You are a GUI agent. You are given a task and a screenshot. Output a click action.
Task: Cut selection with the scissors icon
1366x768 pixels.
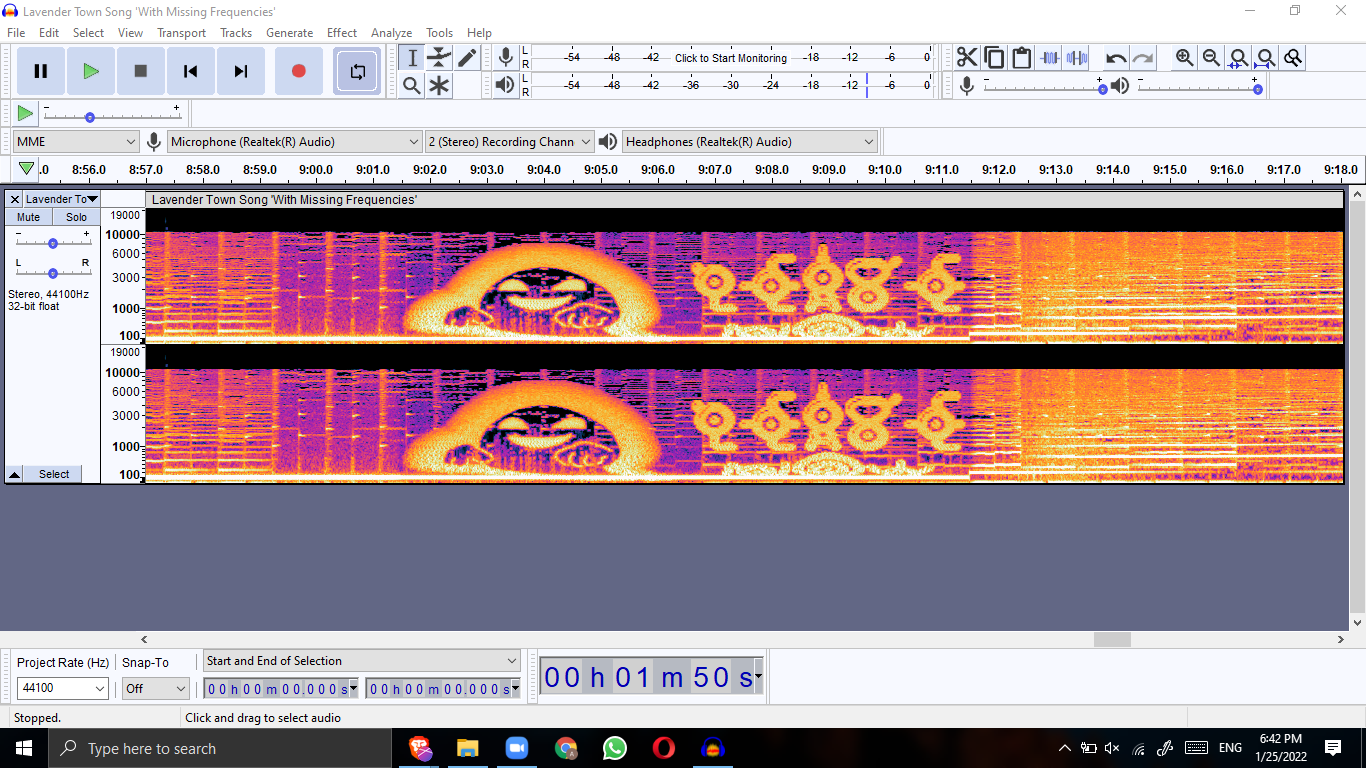coord(967,58)
